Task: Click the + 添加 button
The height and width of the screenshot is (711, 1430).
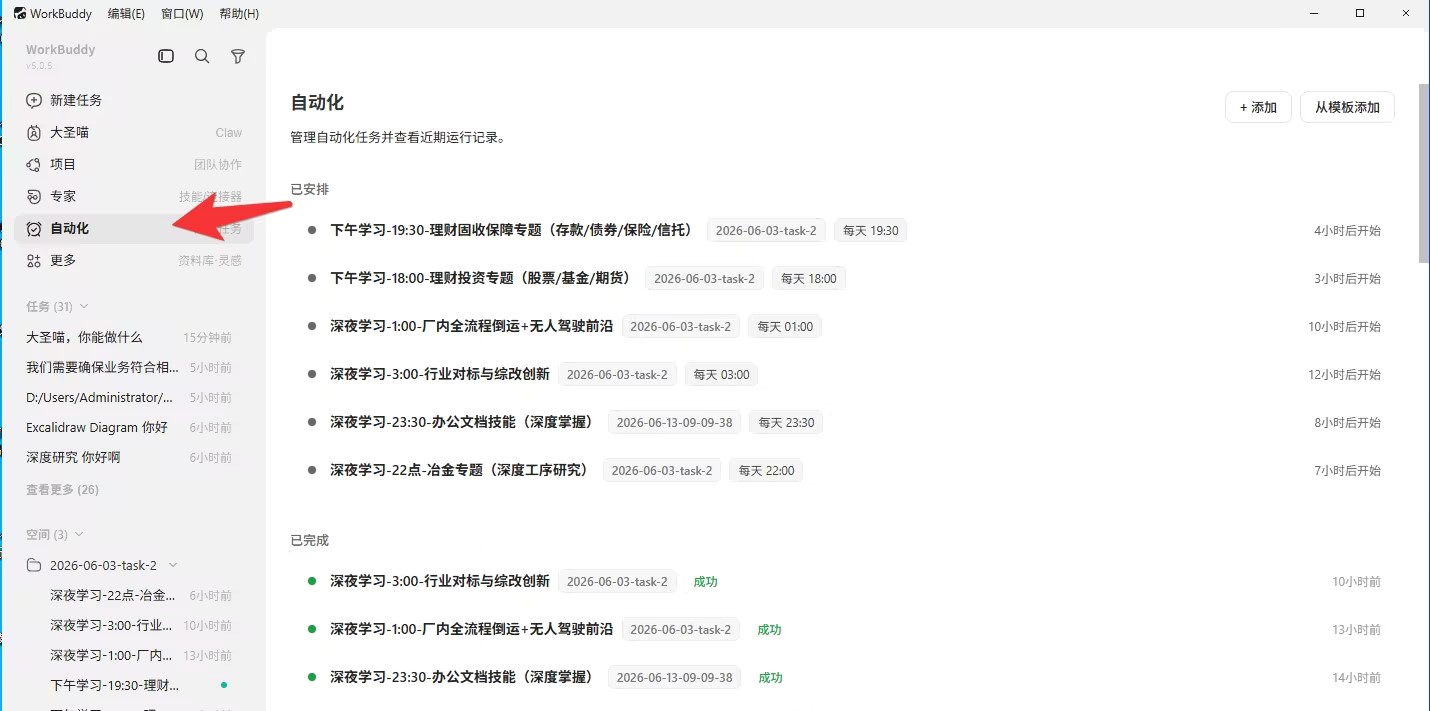Action: coord(1258,107)
